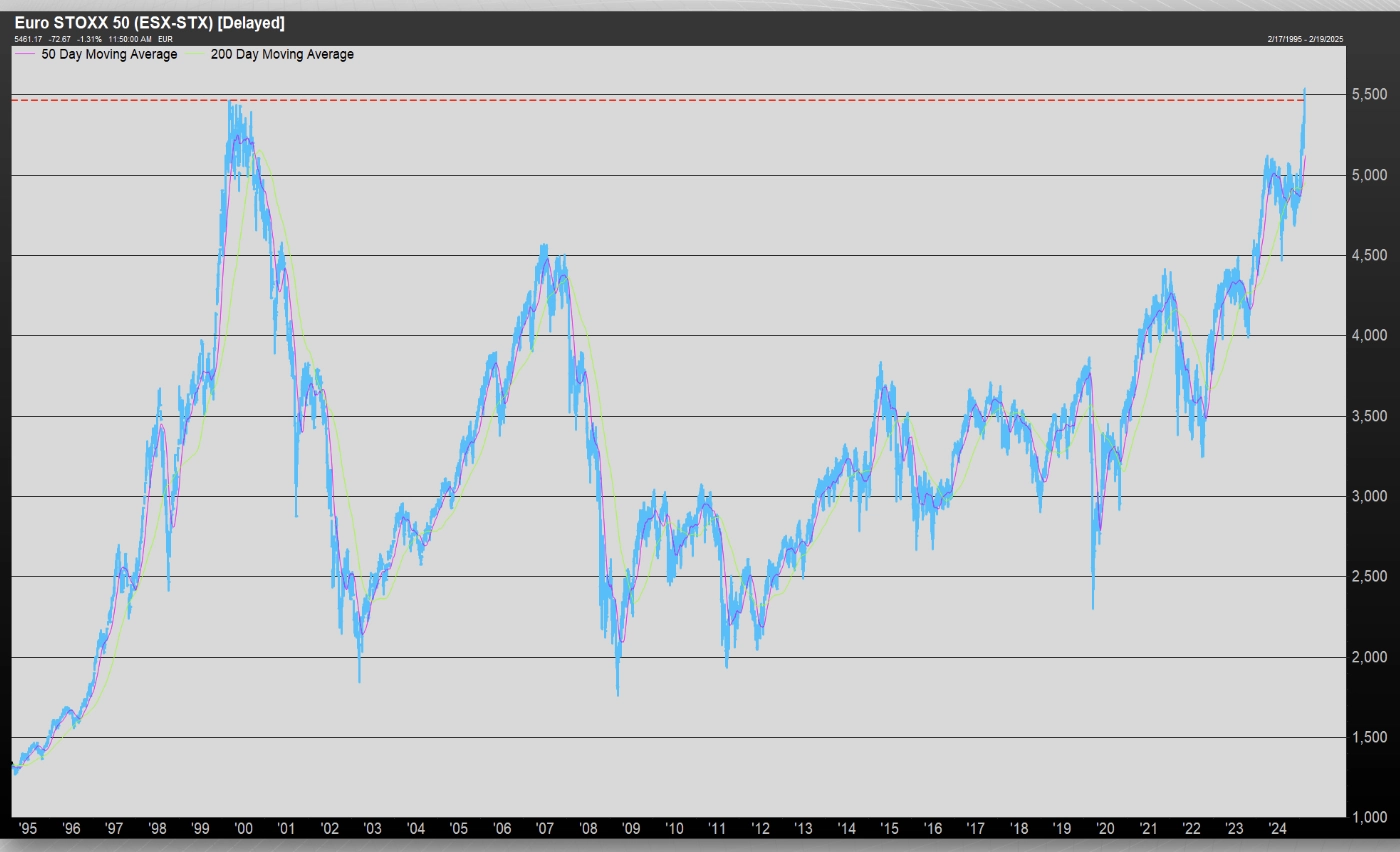Click the '19 x-axis year label

[1061, 828]
